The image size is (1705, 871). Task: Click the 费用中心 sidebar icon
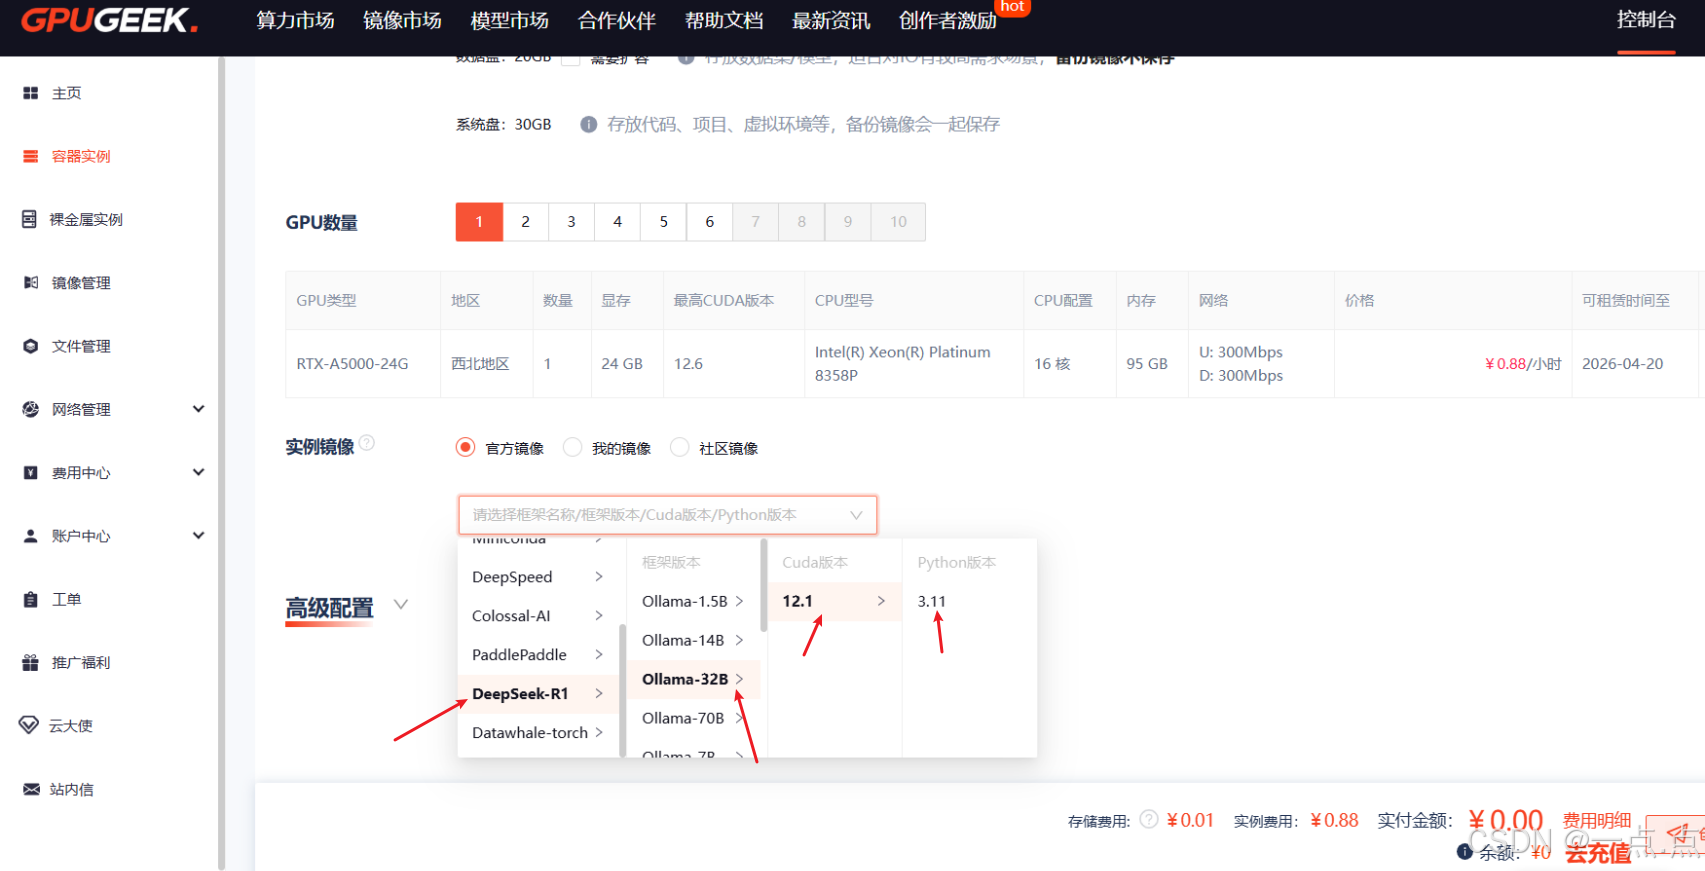point(31,473)
